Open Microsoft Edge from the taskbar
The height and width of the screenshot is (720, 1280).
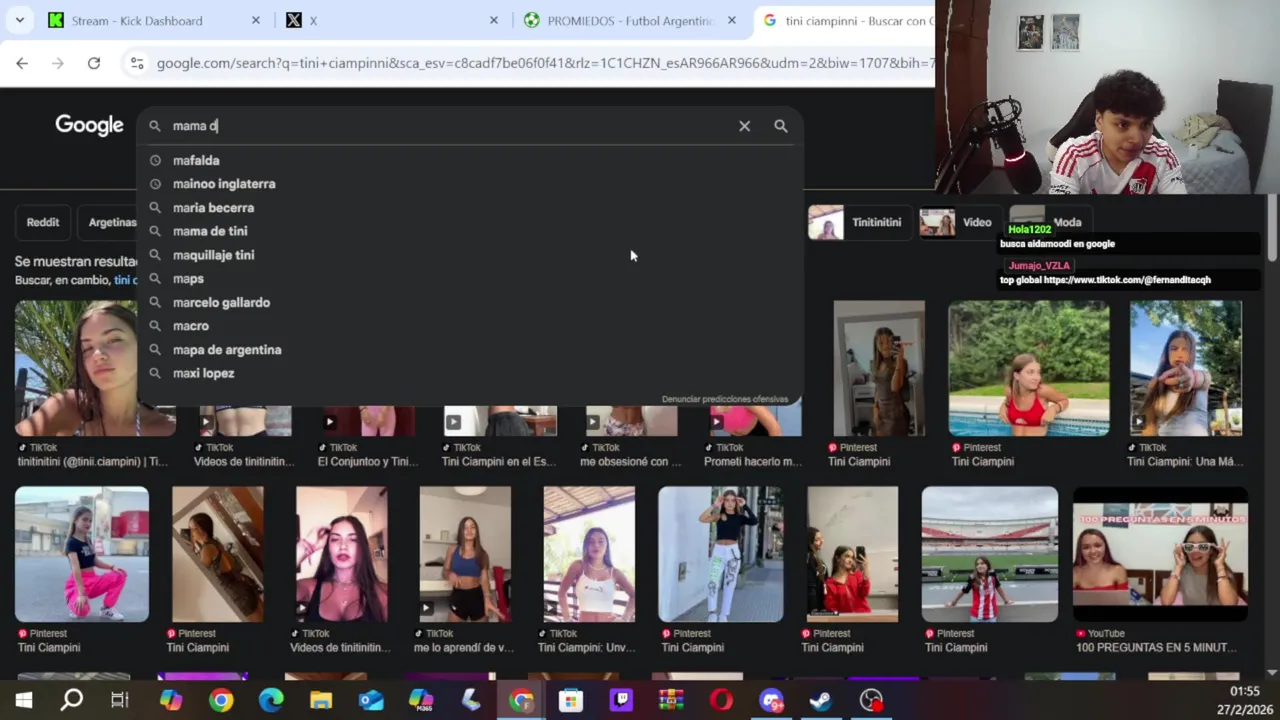click(x=271, y=701)
